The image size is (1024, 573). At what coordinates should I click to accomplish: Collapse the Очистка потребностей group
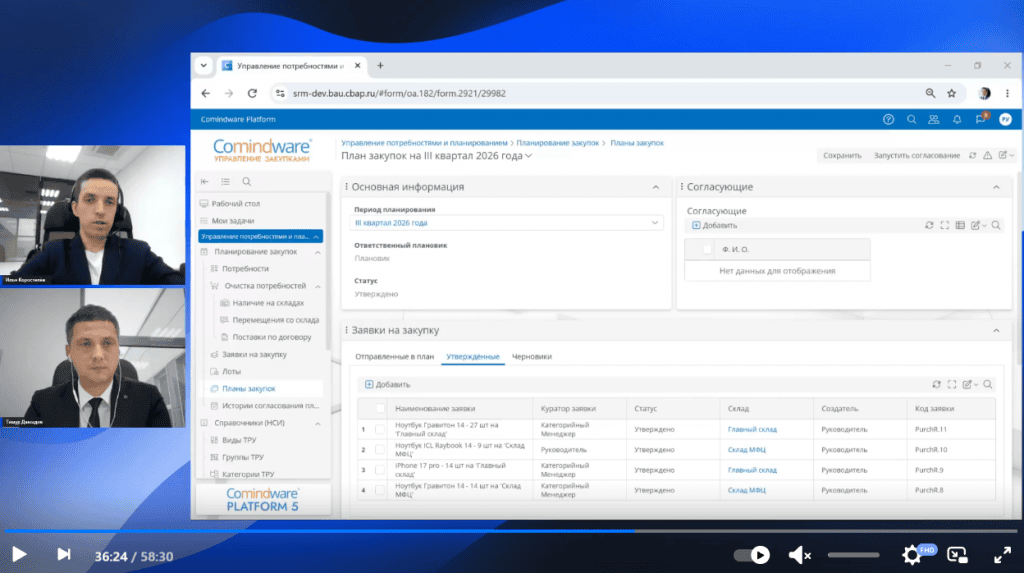pos(318,286)
